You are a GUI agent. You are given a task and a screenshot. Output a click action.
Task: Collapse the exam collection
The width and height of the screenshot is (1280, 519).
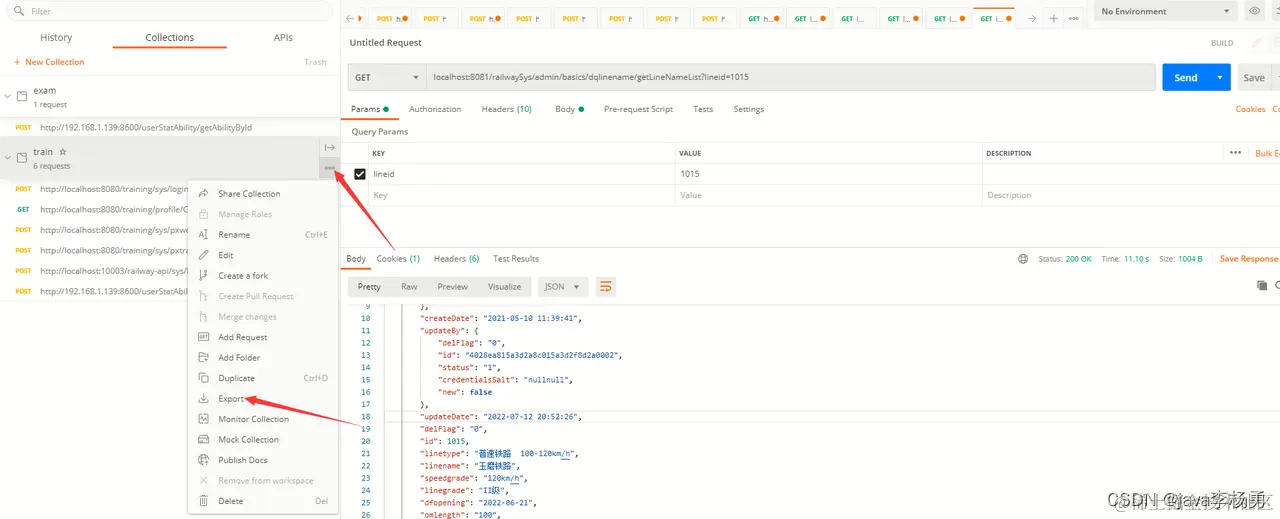pyautogui.click(x=7, y=96)
